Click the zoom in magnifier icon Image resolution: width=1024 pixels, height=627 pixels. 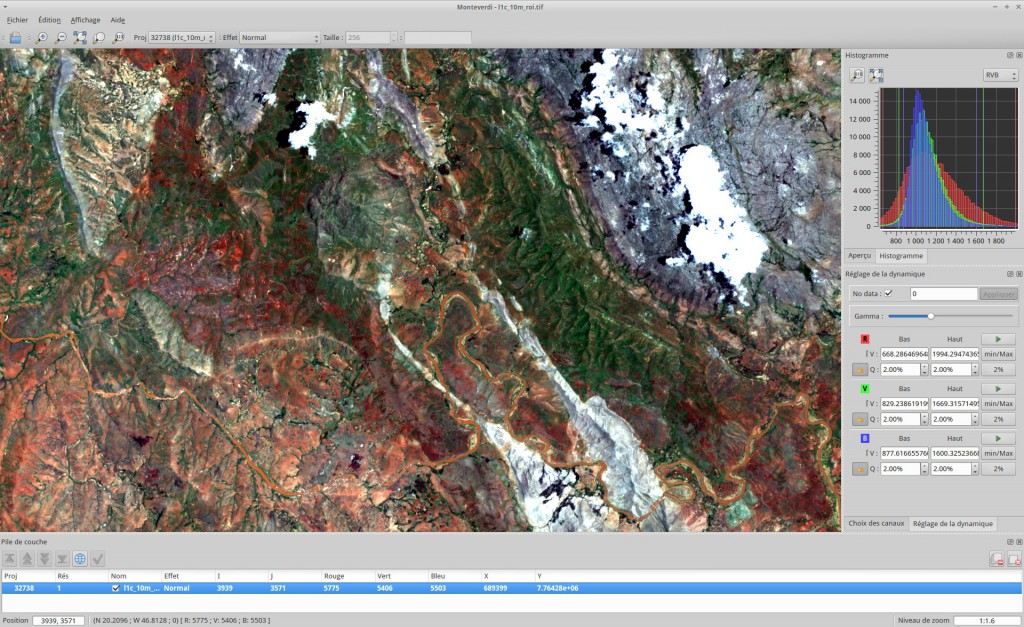coord(42,38)
